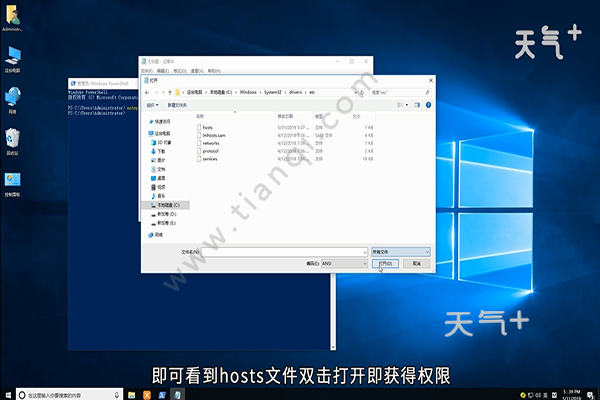Open the 控制面板 (Control Panel) desktop icon
Viewport: 600px width, 400px height.
click(x=13, y=184)
